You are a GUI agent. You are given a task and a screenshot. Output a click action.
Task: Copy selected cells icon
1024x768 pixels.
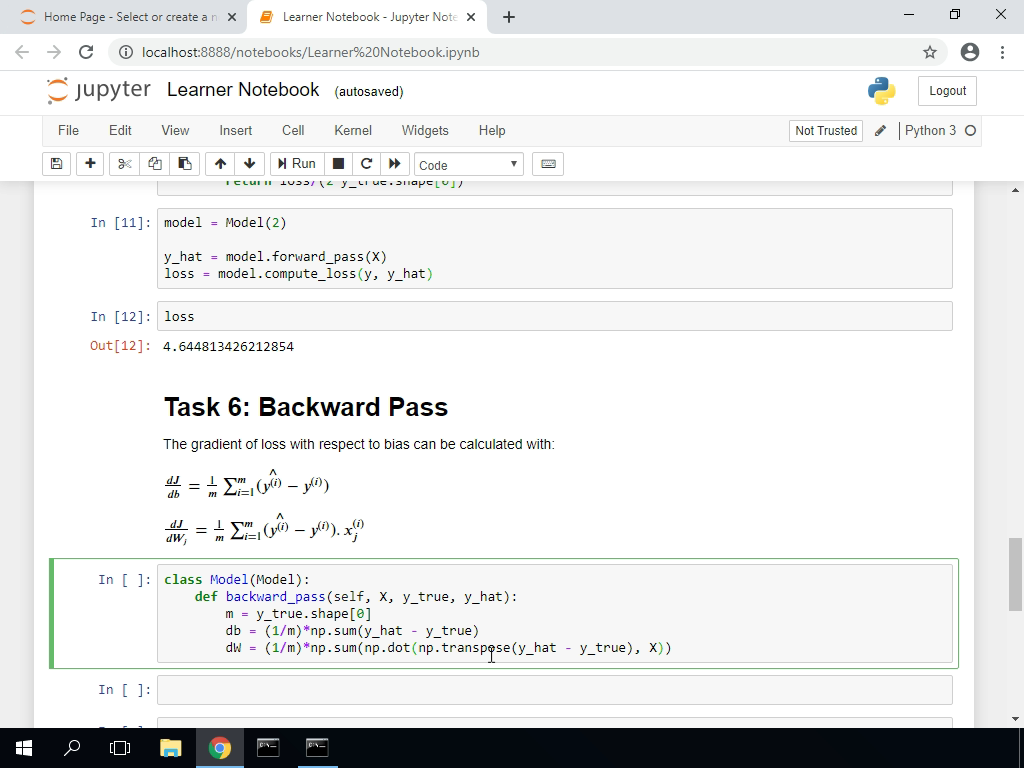(x=155, y=164)
